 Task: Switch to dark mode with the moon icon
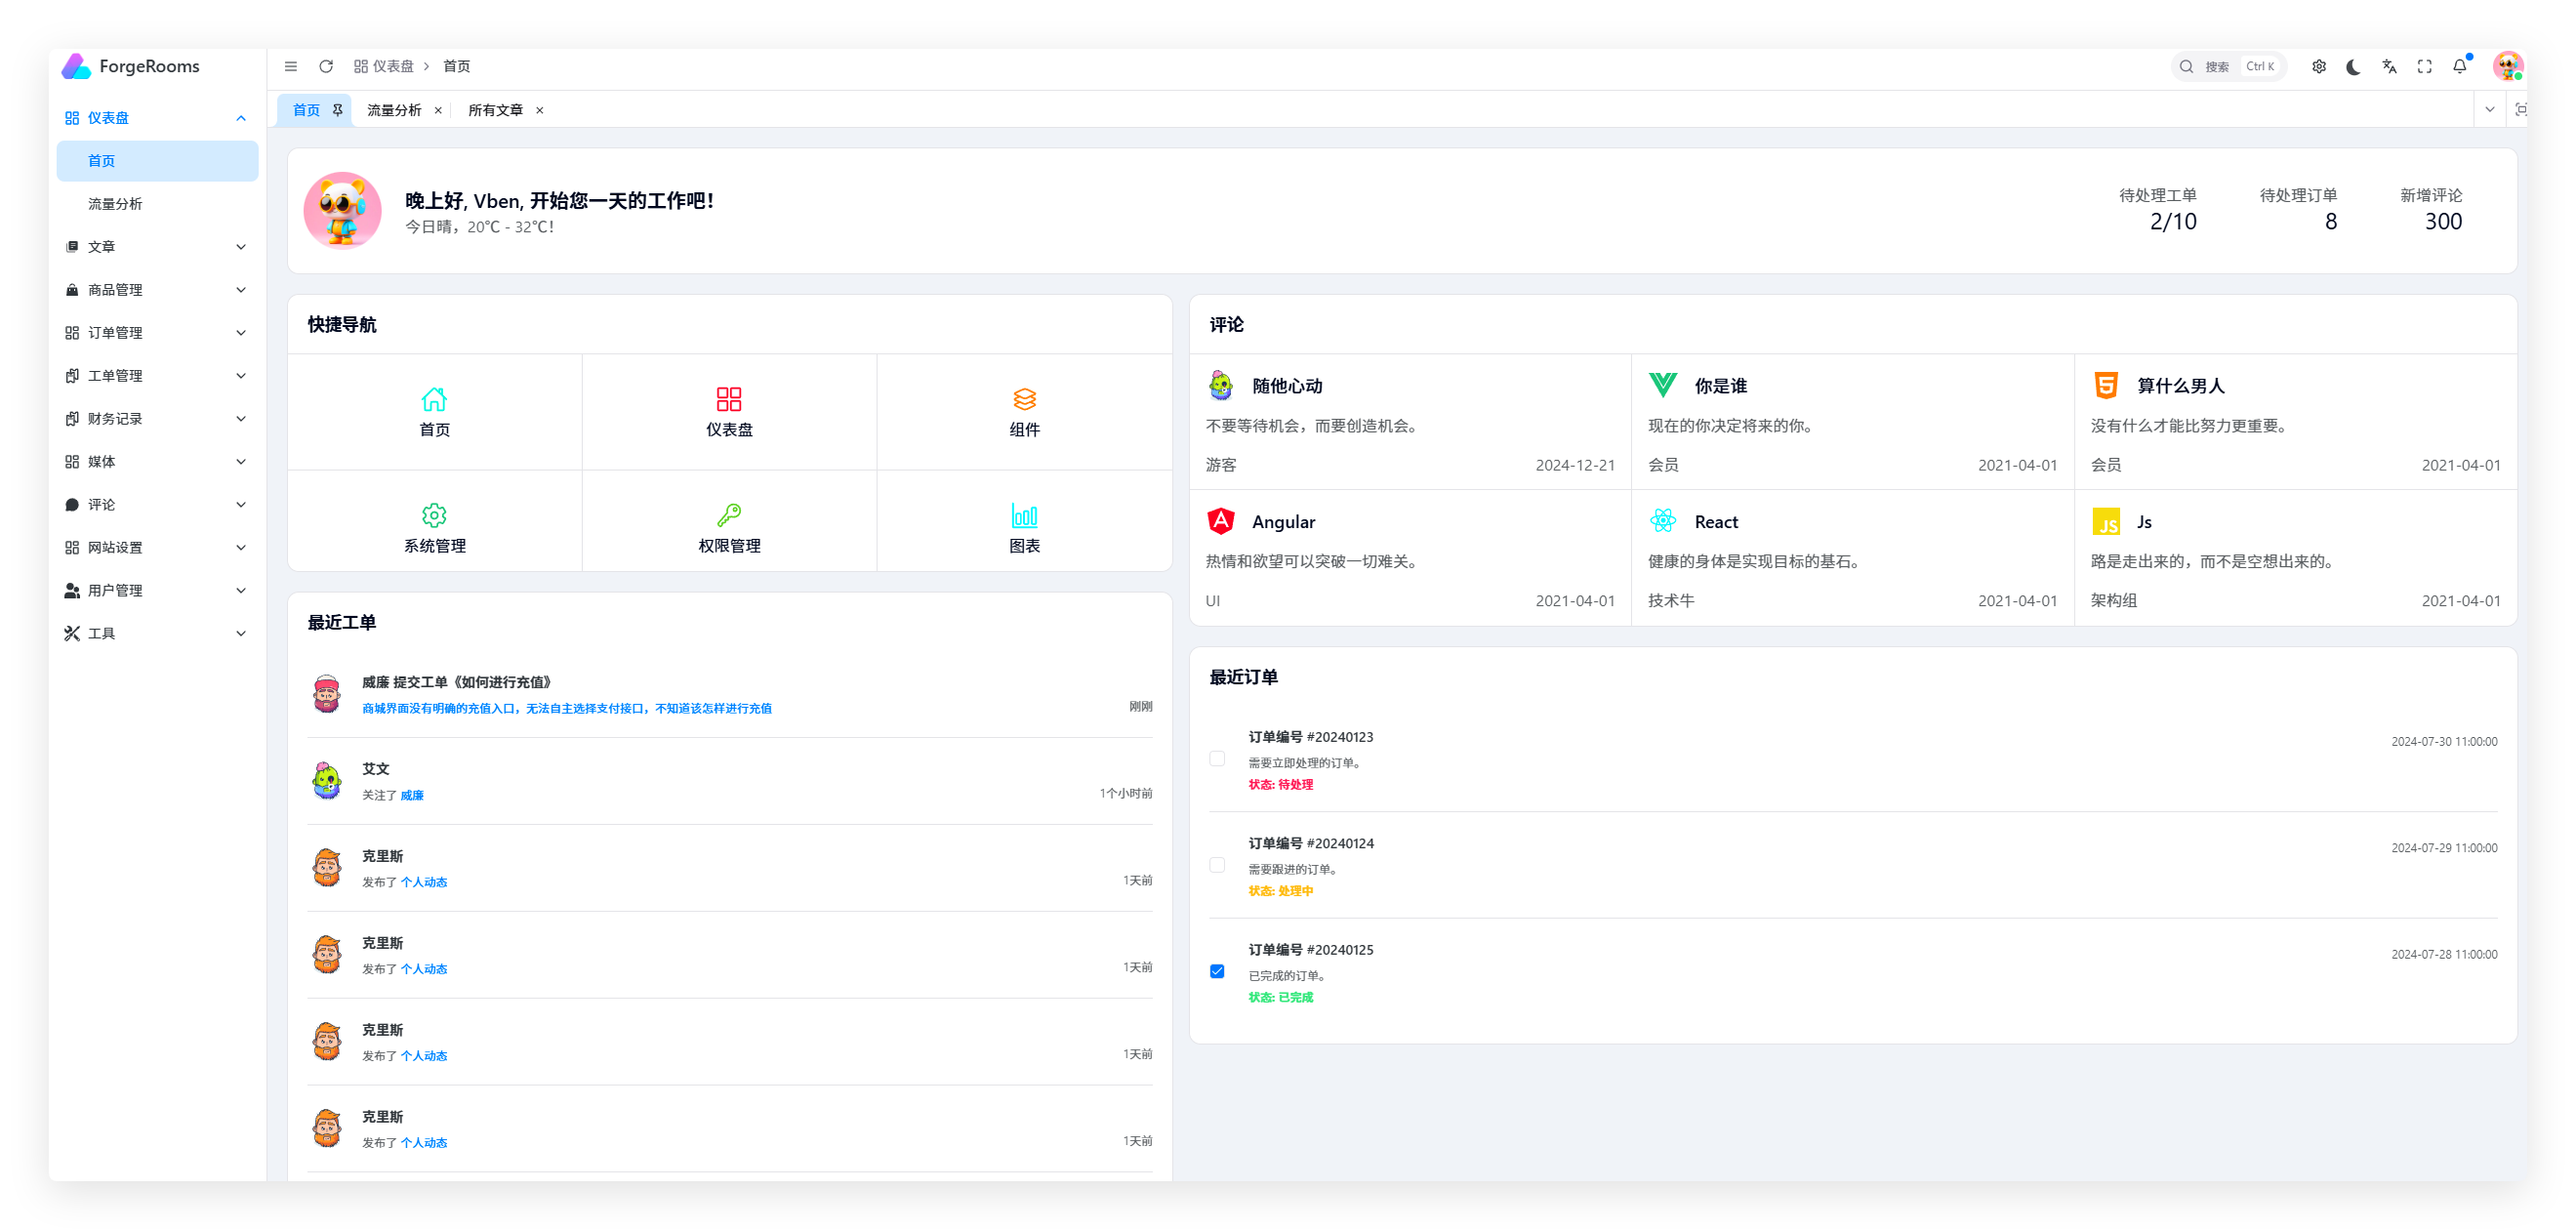pos(2354,66)
